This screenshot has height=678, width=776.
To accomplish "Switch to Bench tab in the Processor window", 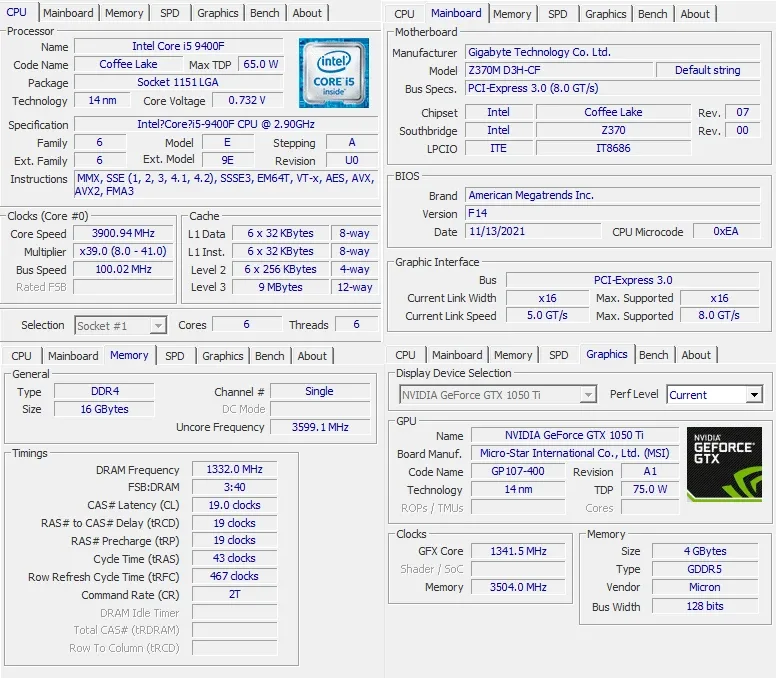I will pyautogui.click(x=265, y=13).
